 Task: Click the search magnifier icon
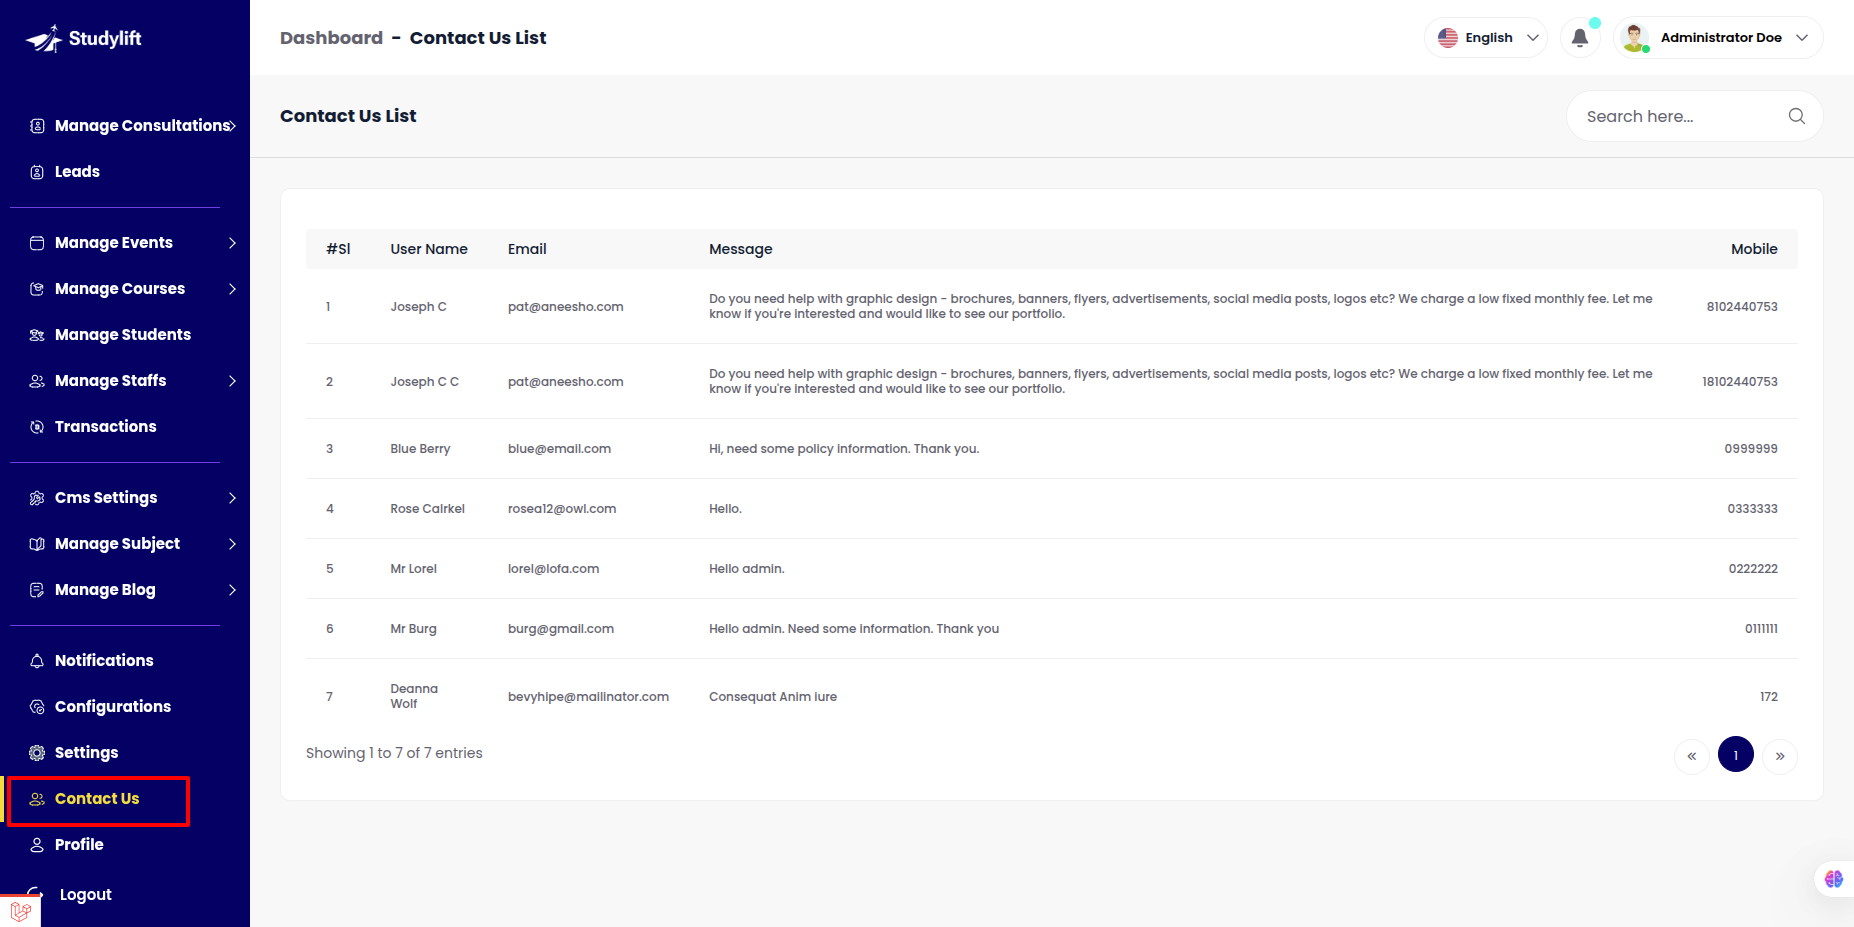[x=1797, y=116]
